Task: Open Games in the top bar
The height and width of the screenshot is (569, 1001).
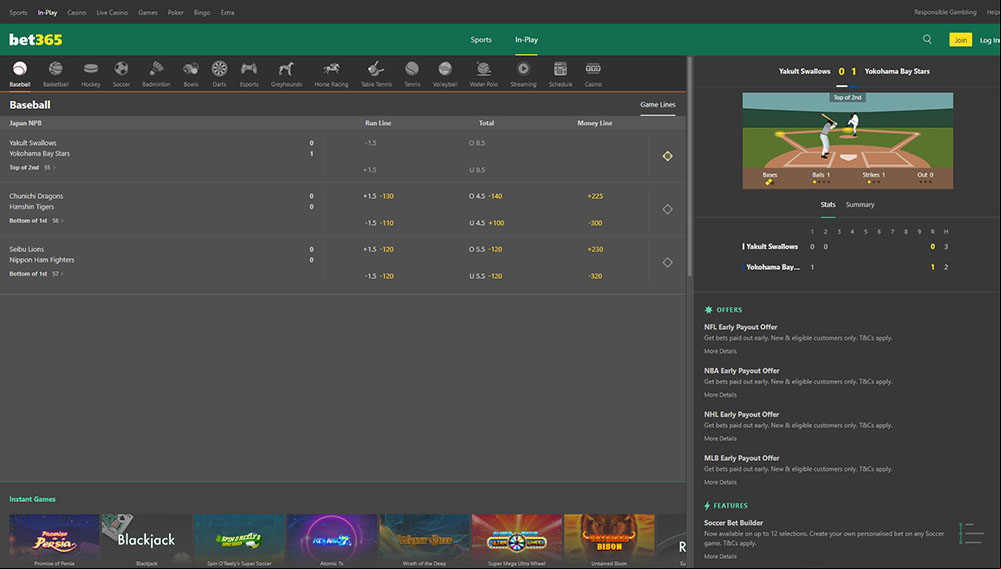Action: (x=147, y=12)
